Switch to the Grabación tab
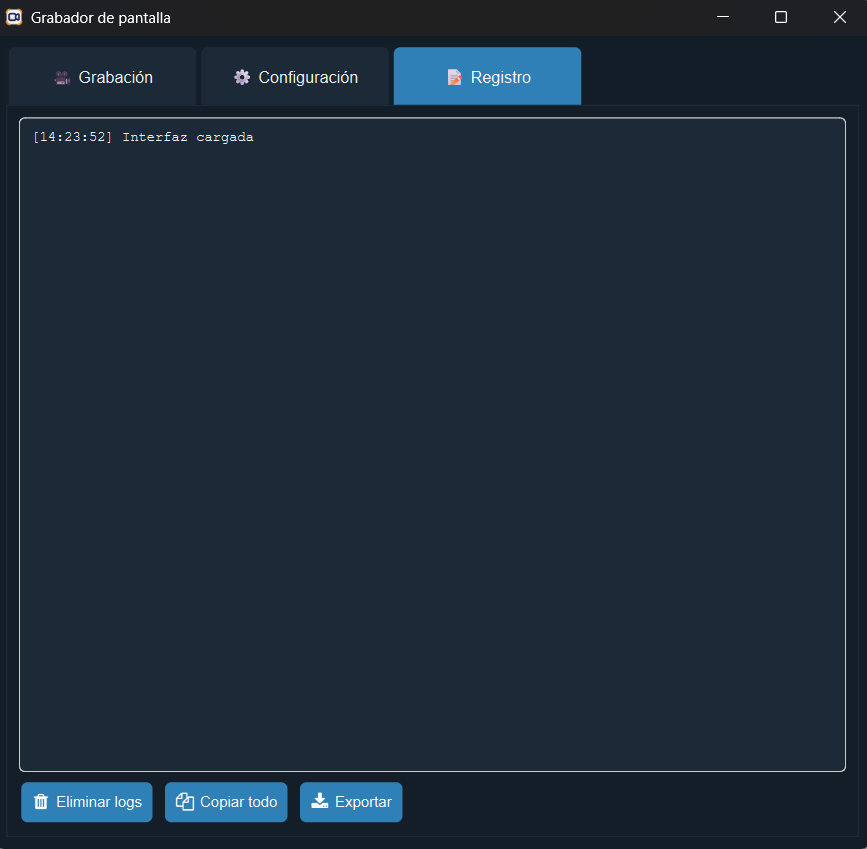The width and height of the screenshot is (867, 849). click(x=115, y=77)
